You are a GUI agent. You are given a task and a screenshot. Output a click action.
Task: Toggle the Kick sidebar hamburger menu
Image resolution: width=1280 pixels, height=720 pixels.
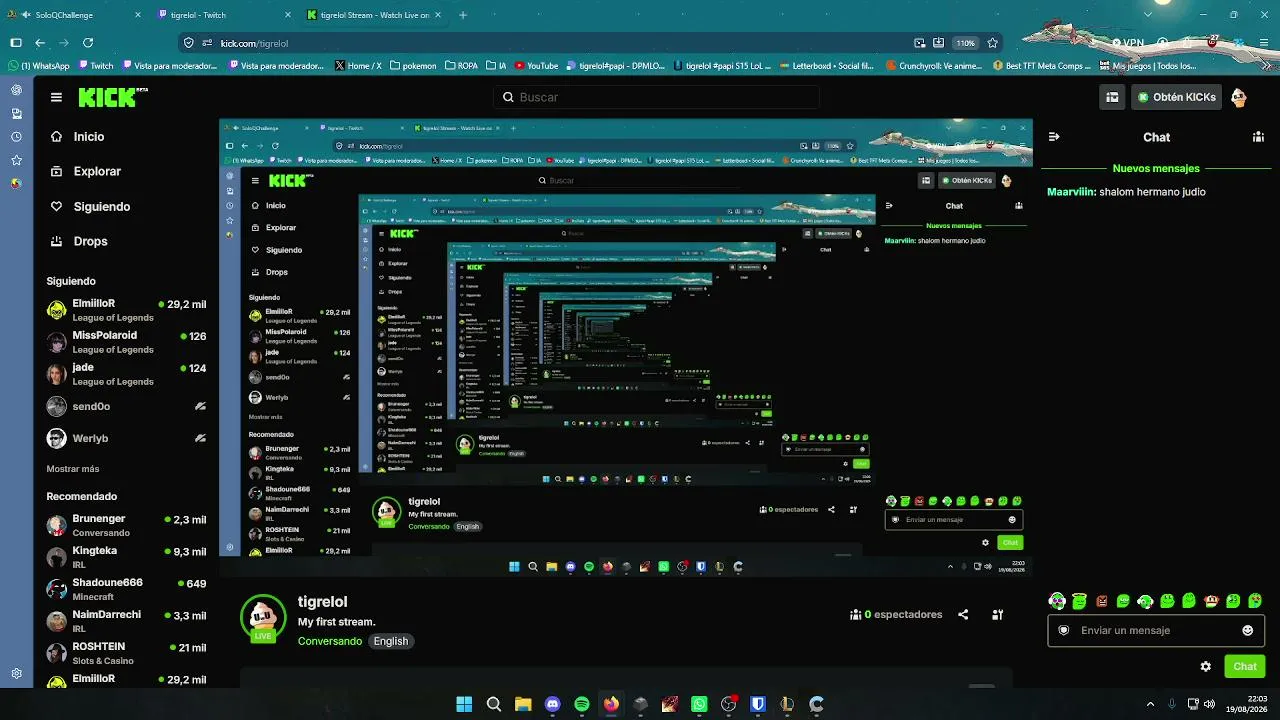pos(56,97)
